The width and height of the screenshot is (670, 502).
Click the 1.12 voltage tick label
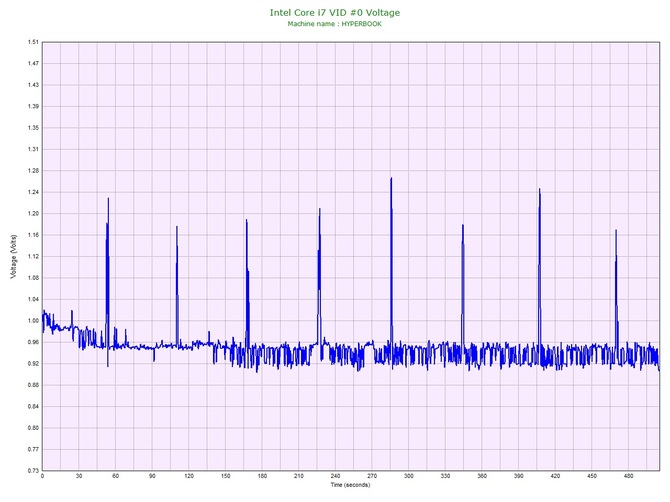pos(33,256)
